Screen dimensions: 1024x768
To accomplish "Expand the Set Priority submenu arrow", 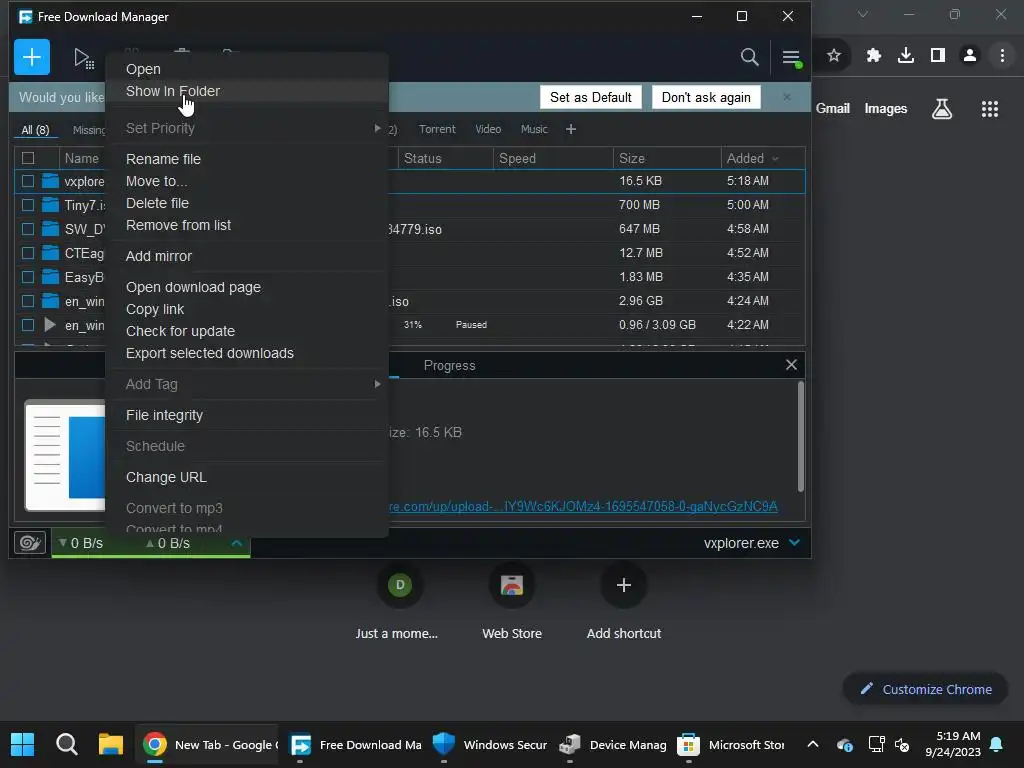I will click(377, 128).
